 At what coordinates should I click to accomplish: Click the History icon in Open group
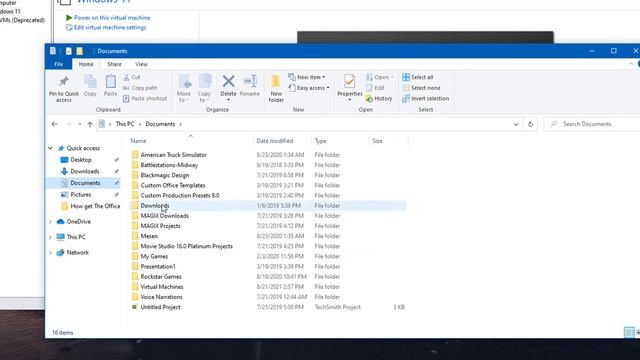[x=369, y=98]
